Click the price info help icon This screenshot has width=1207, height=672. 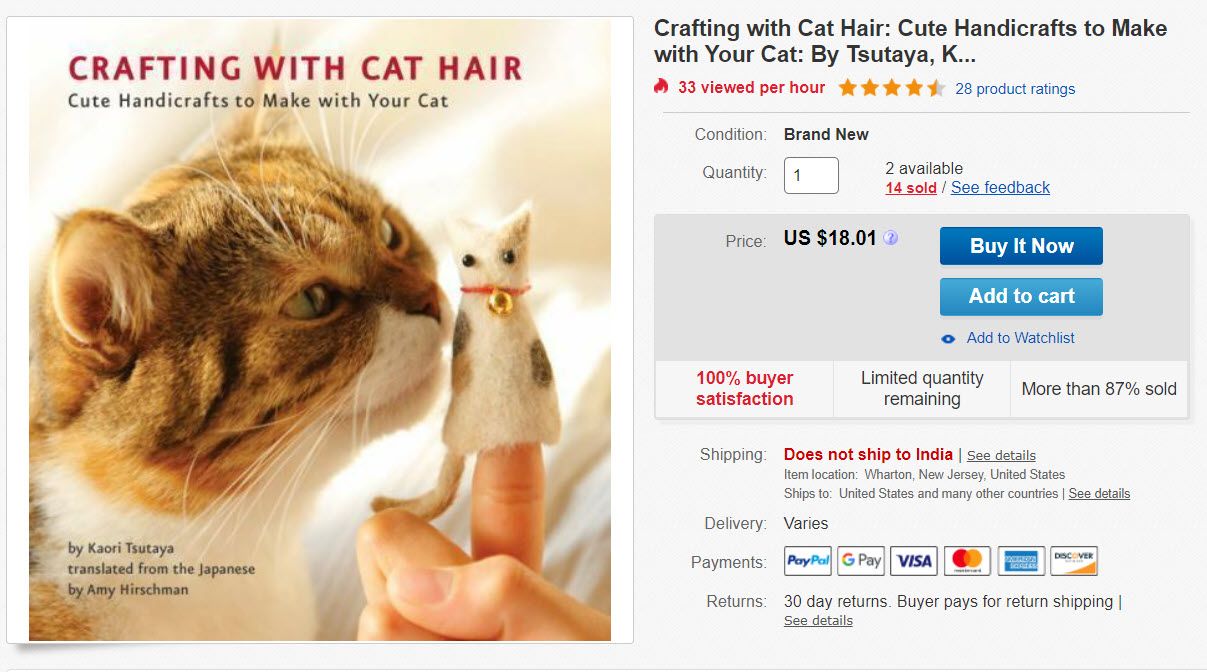[x=891, y=238]
